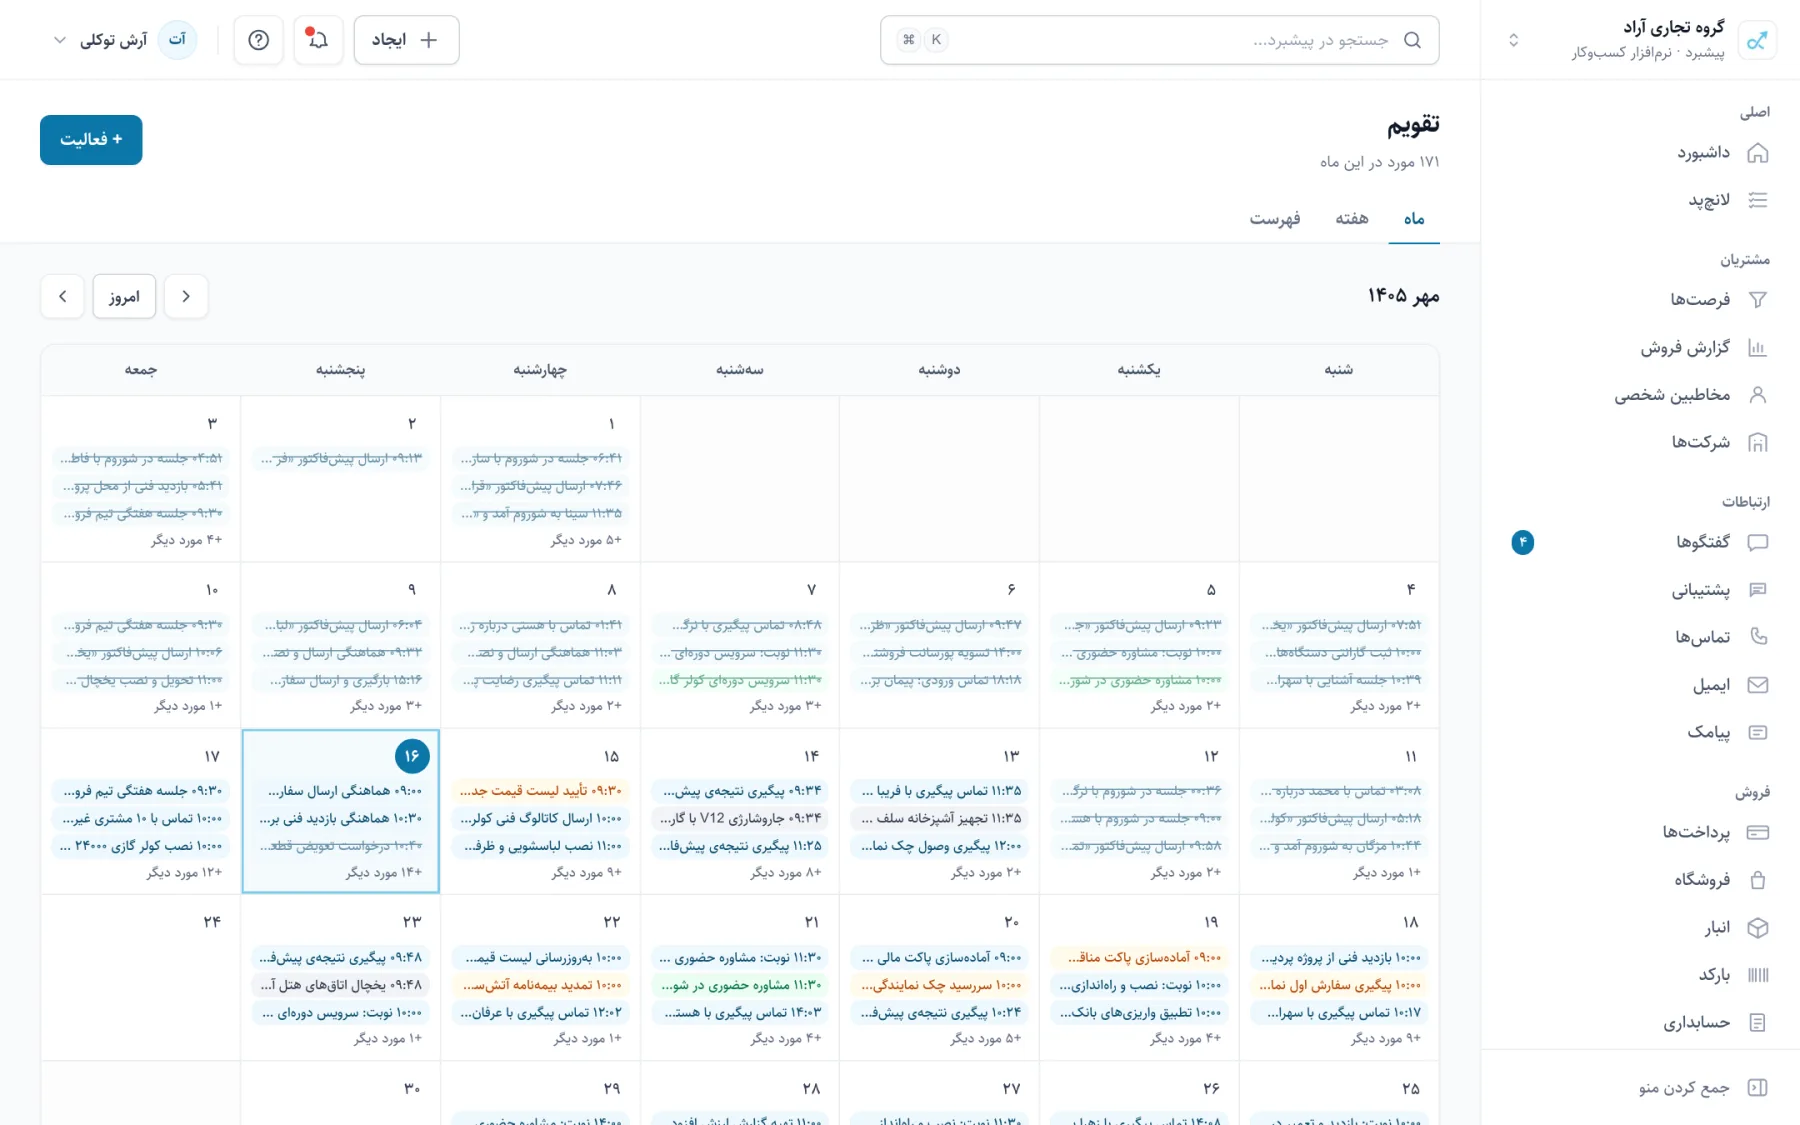Image resolution: width=1800 pixels, height=1125 pixels.
Task: Expand the ایجاد create menu
Action: pyautogui.click(x=406, y=40)
